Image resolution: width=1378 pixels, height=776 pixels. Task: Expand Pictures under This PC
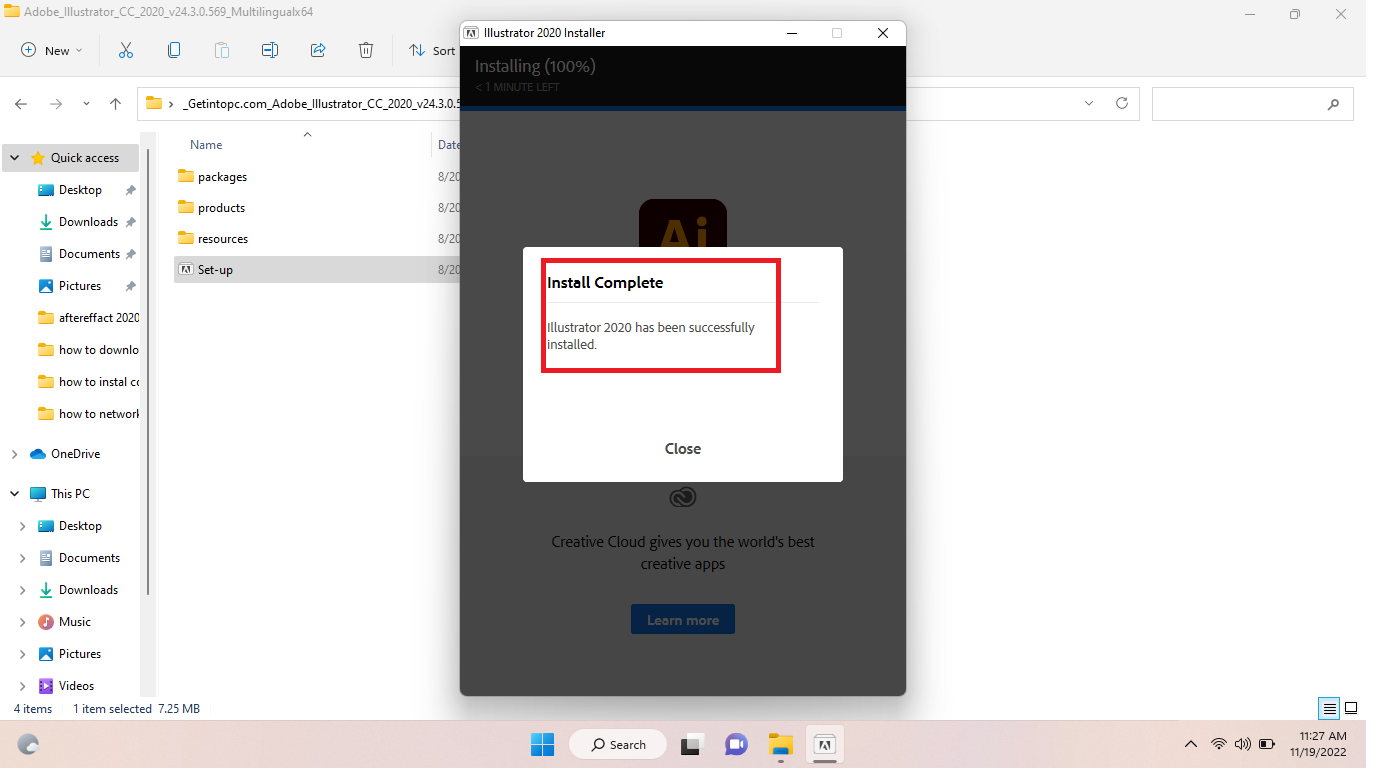23,654
